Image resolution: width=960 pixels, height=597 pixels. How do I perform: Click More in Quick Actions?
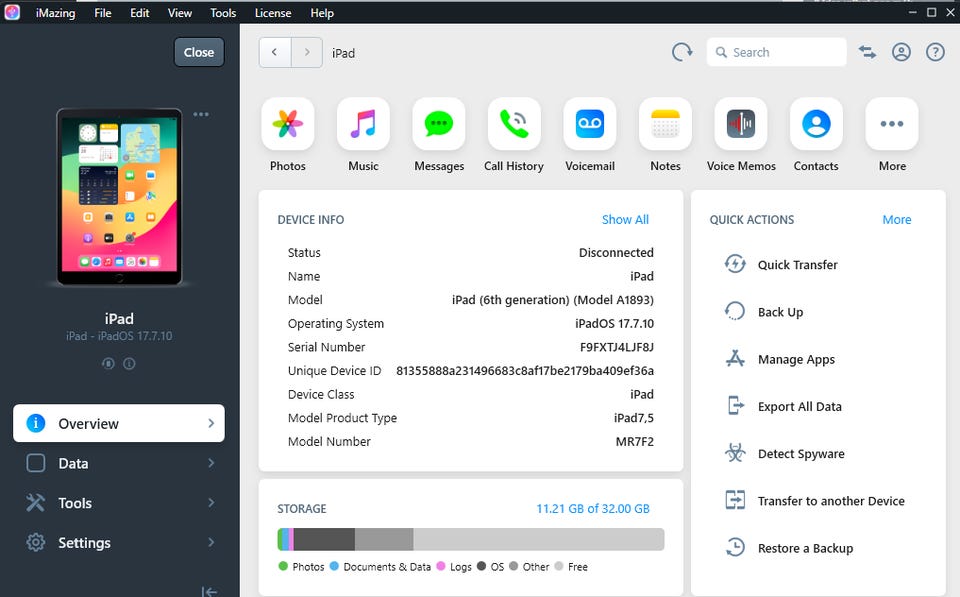[x=897, y=219]
